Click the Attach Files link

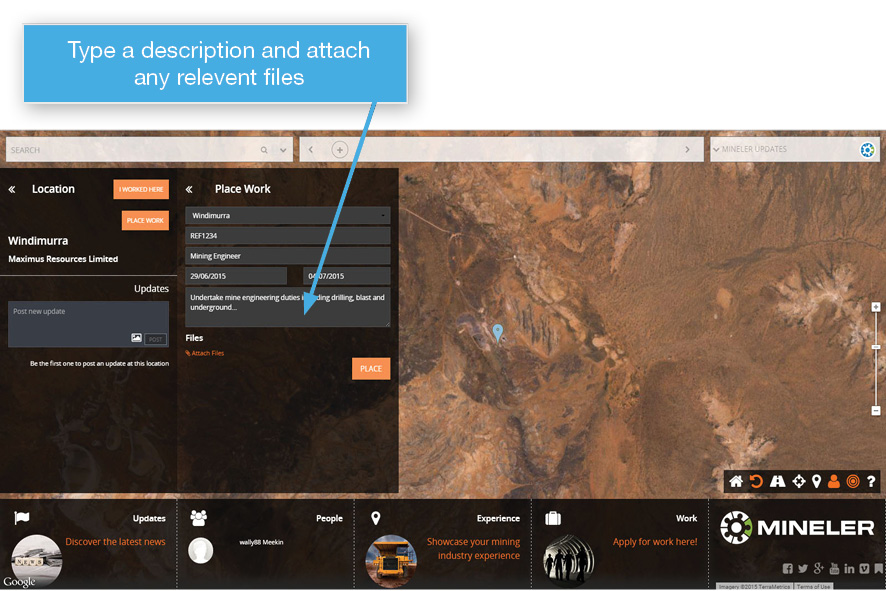tap(205, 353)
